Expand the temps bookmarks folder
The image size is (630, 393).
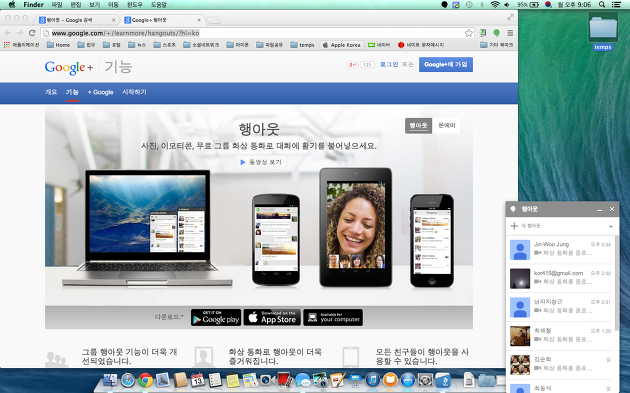(303, 45)
